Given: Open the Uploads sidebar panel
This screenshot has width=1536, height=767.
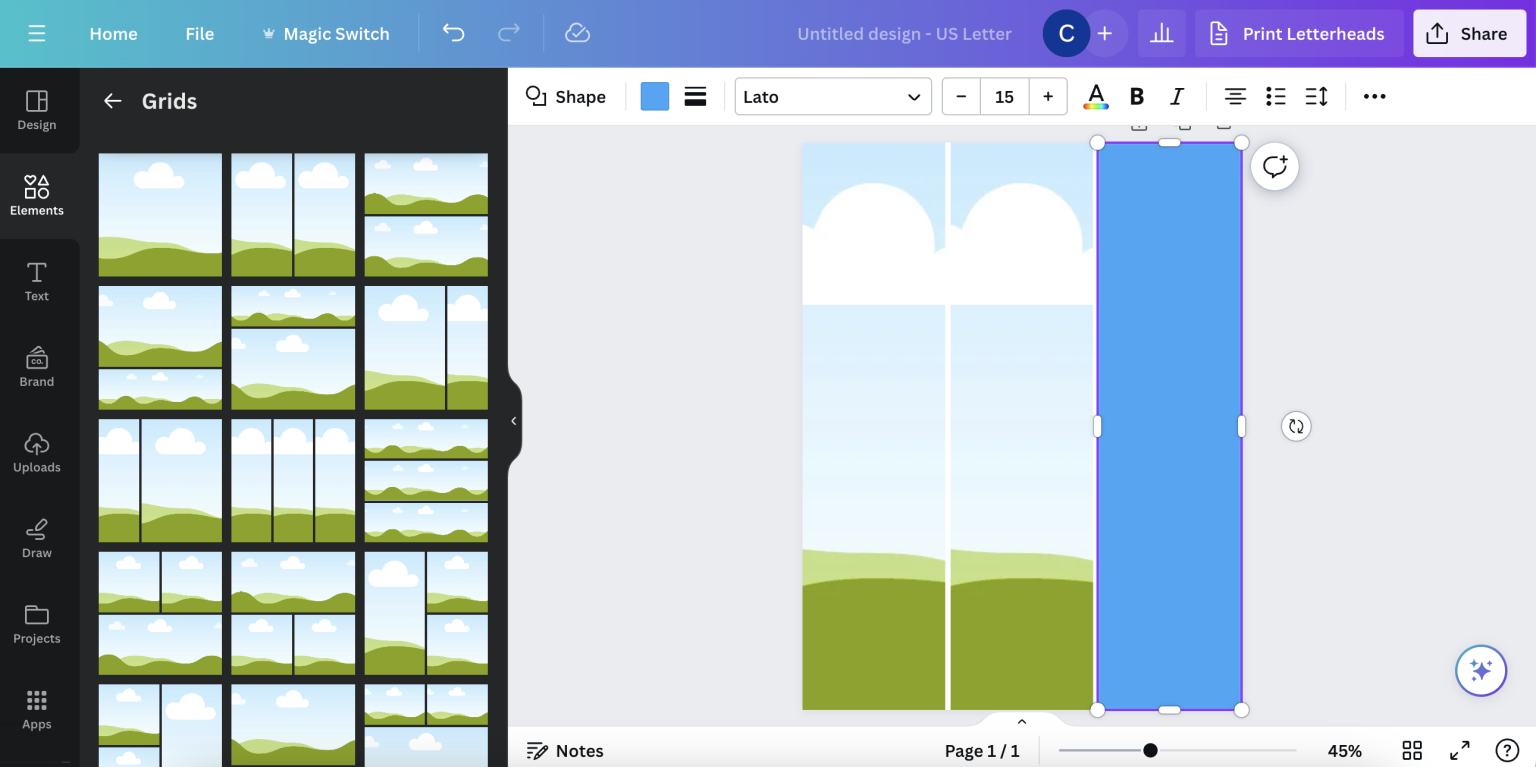Looking at the screenshot, I should pos(37,452).
